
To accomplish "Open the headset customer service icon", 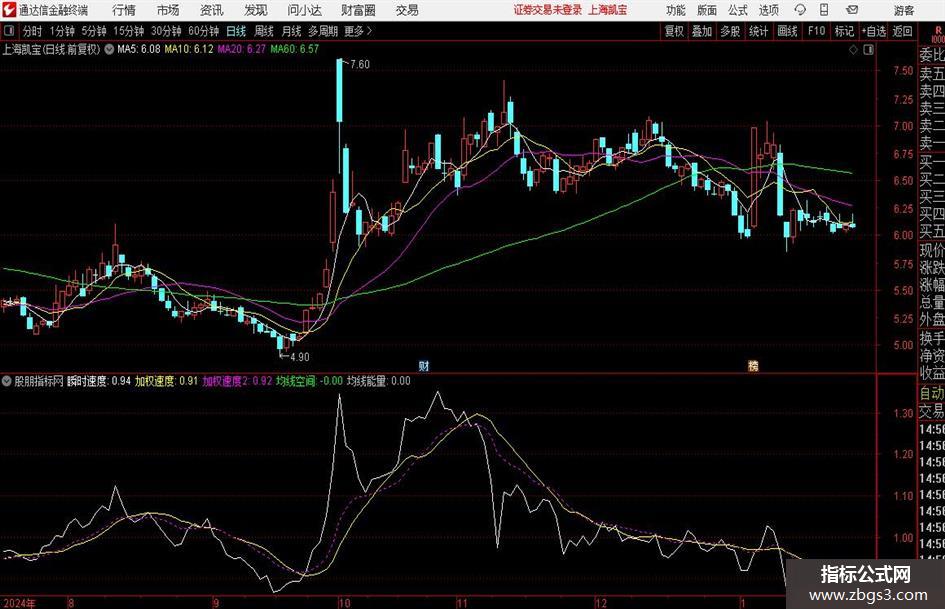I will coord(800,10).
